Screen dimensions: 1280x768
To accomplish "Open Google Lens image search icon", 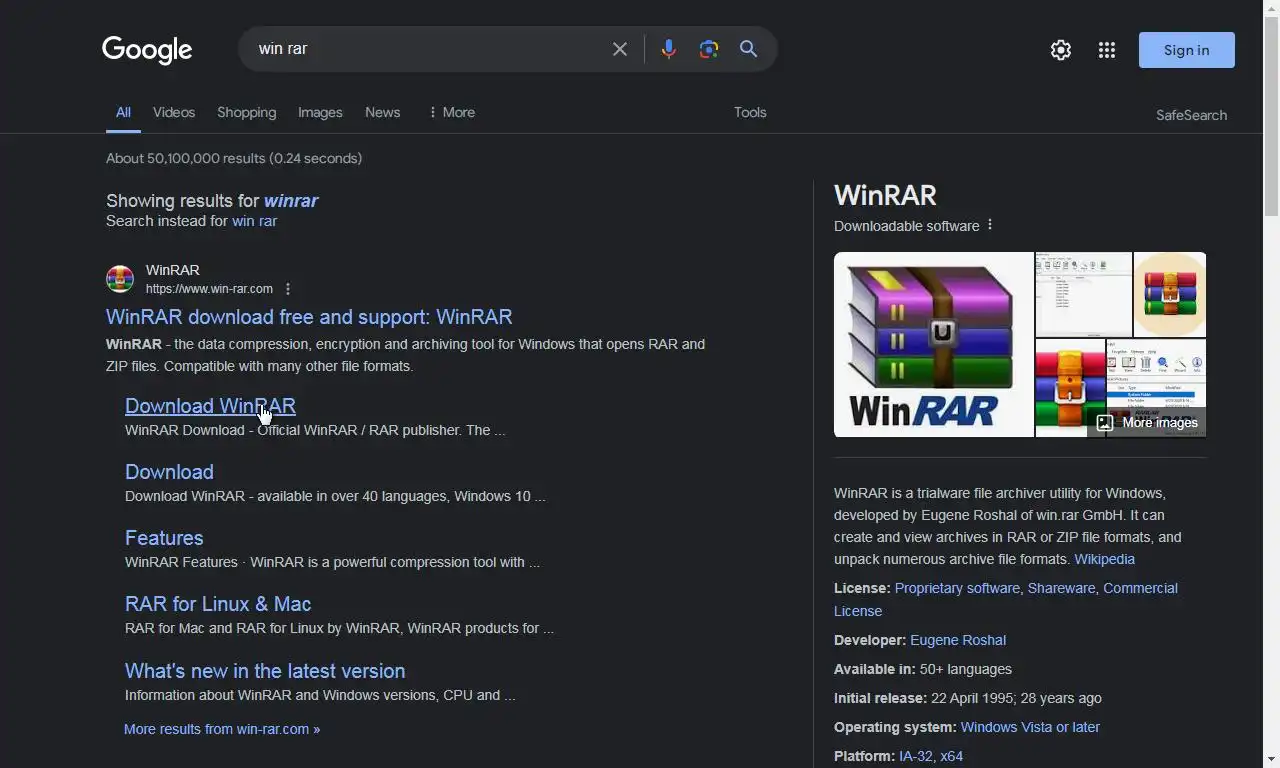I will (x=709, y=49).
